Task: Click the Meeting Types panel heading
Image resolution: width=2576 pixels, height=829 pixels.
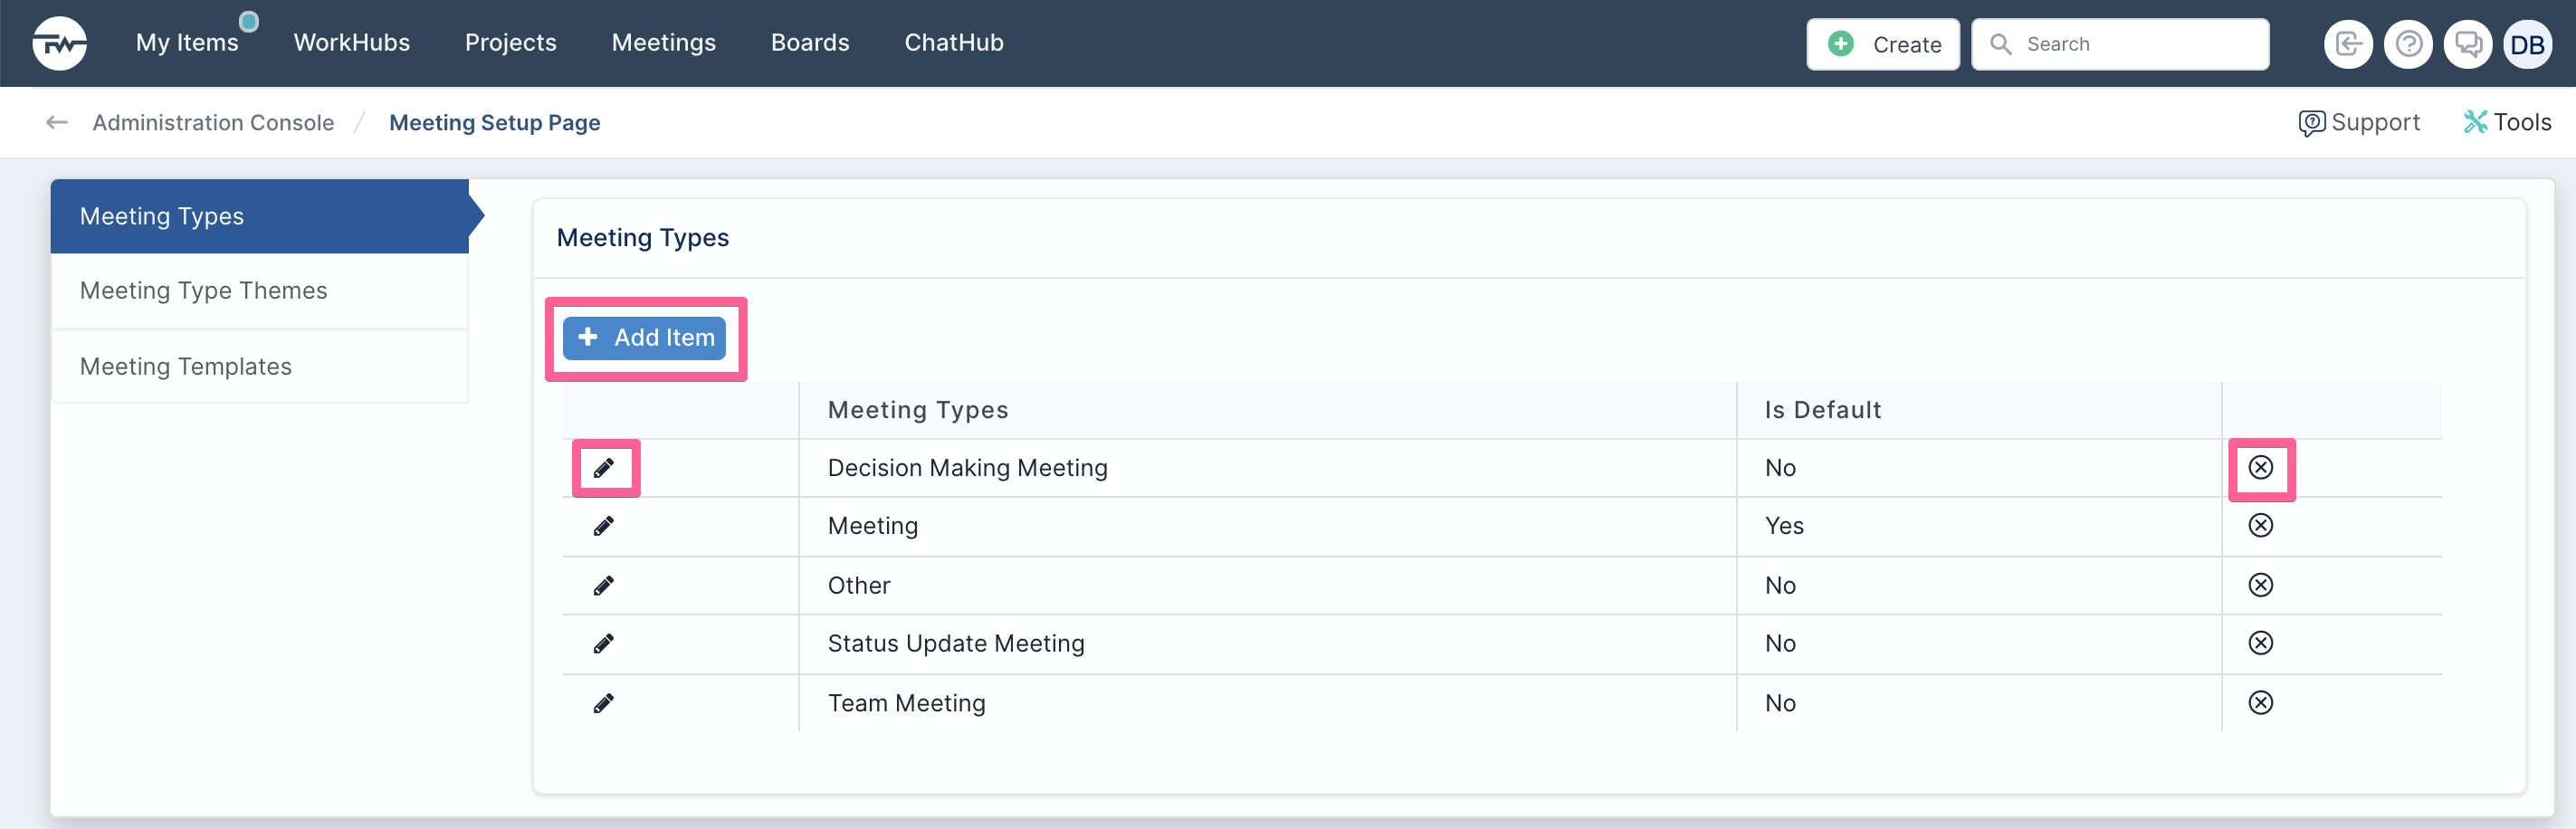Action: (x=642, y=238)
